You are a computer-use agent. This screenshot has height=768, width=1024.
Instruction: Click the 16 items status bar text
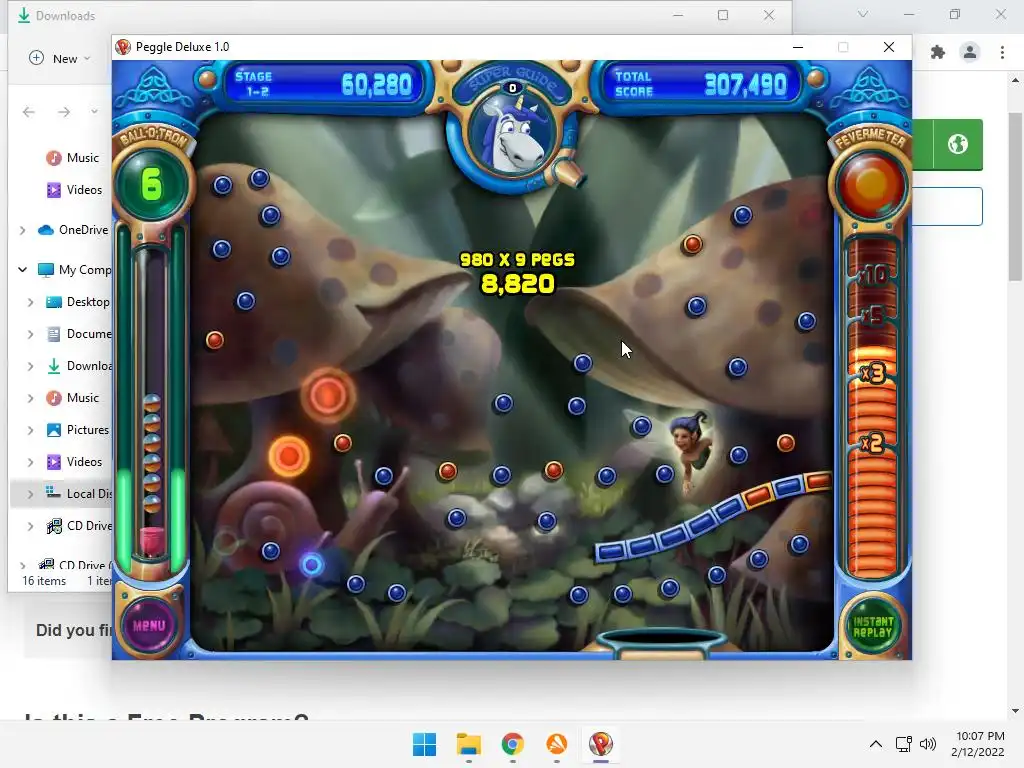(x=44, y=581)
